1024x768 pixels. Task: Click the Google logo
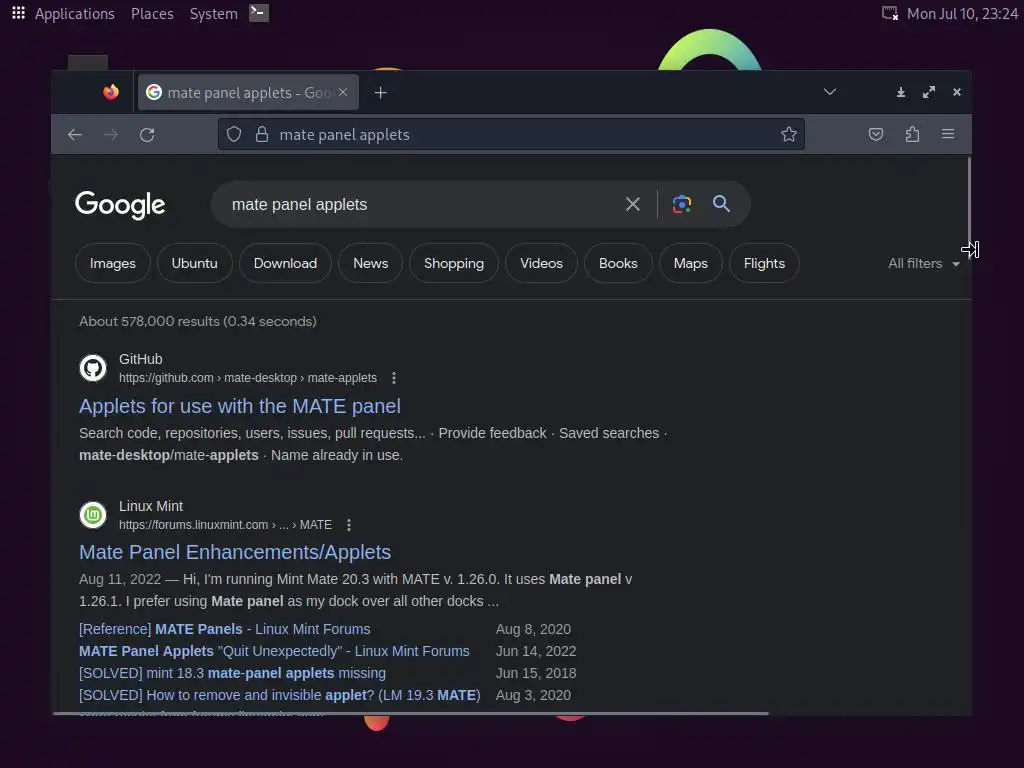click(x=120, y=205)
